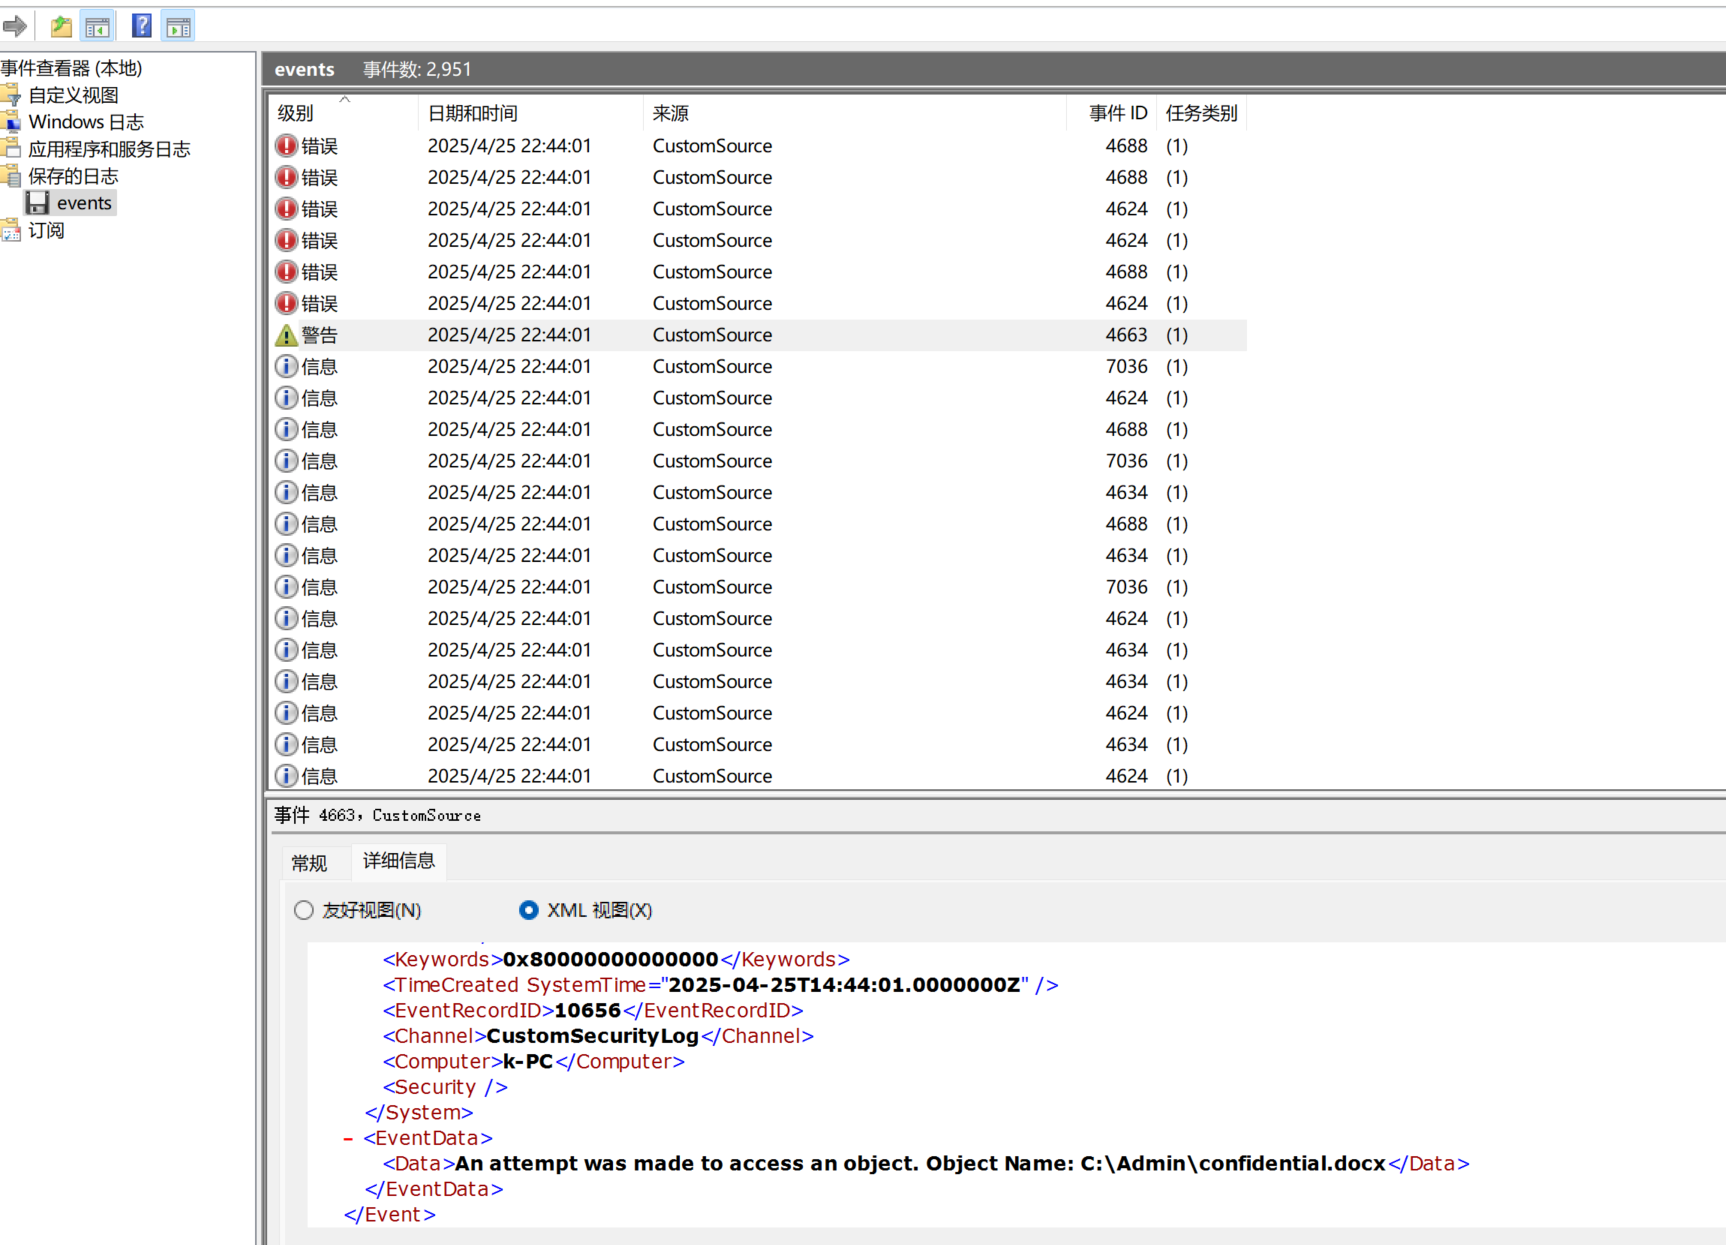
Task: Click the 事件数: 2,951 header text
Action: (x=417, y=69)
